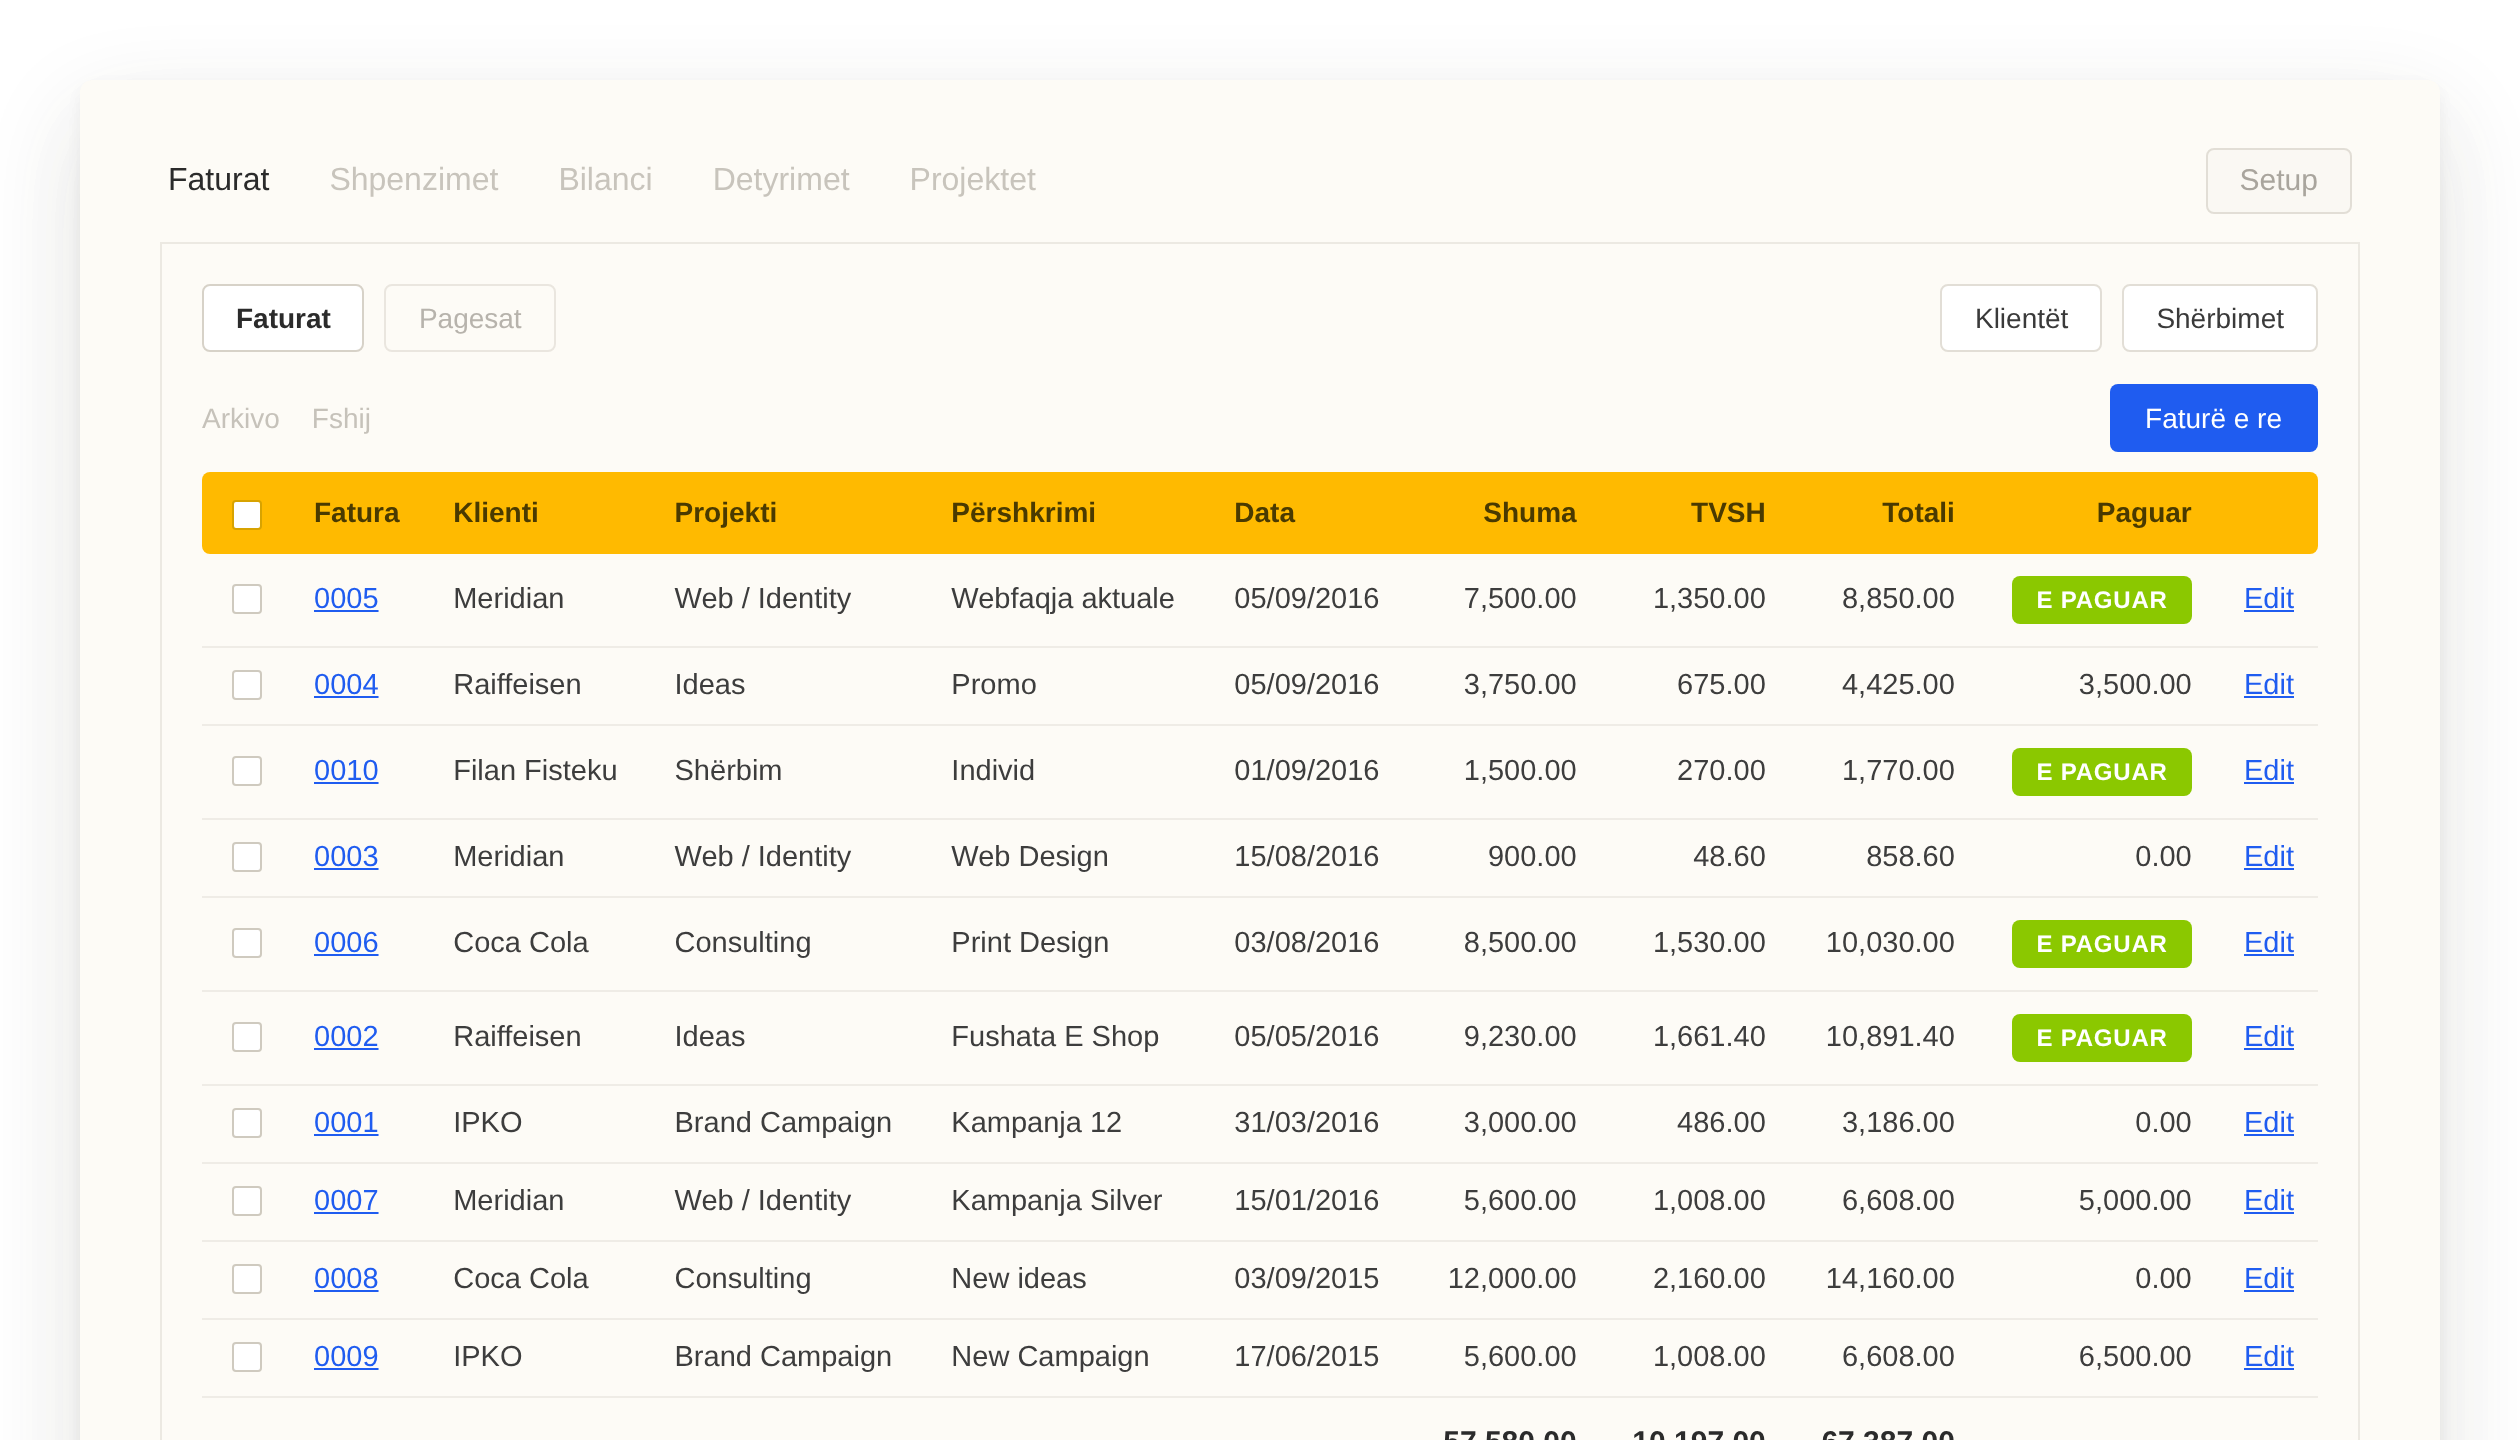
Task: Click the Fatura column header
Action: click(x=356, y=513)
